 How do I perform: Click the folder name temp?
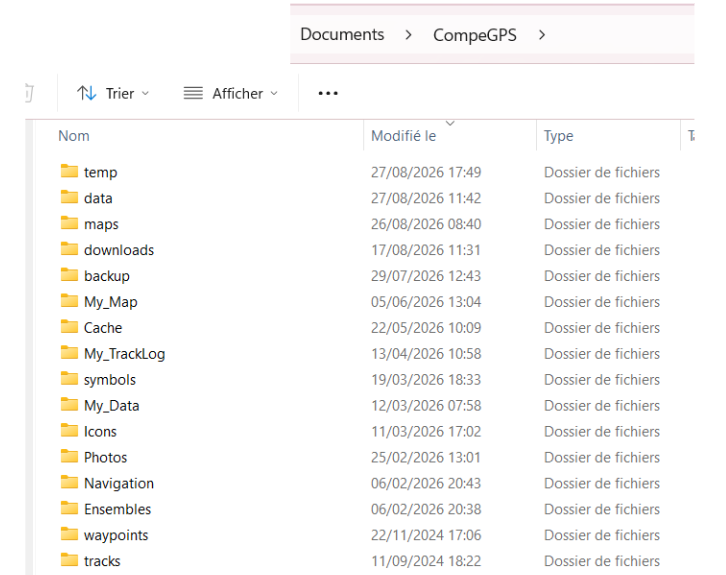coord(100,173)
